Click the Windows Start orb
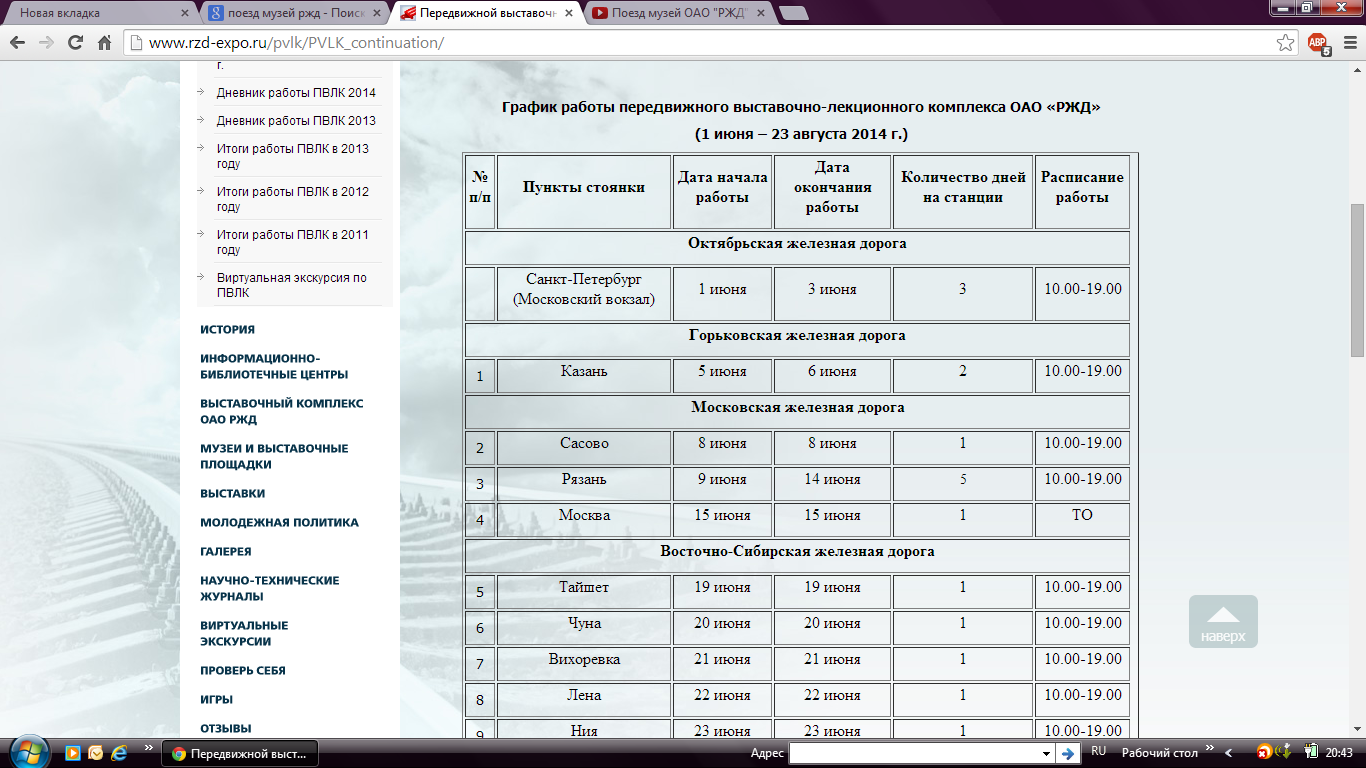Viewport: 1366px width, 768px height. tap(27, 752)
